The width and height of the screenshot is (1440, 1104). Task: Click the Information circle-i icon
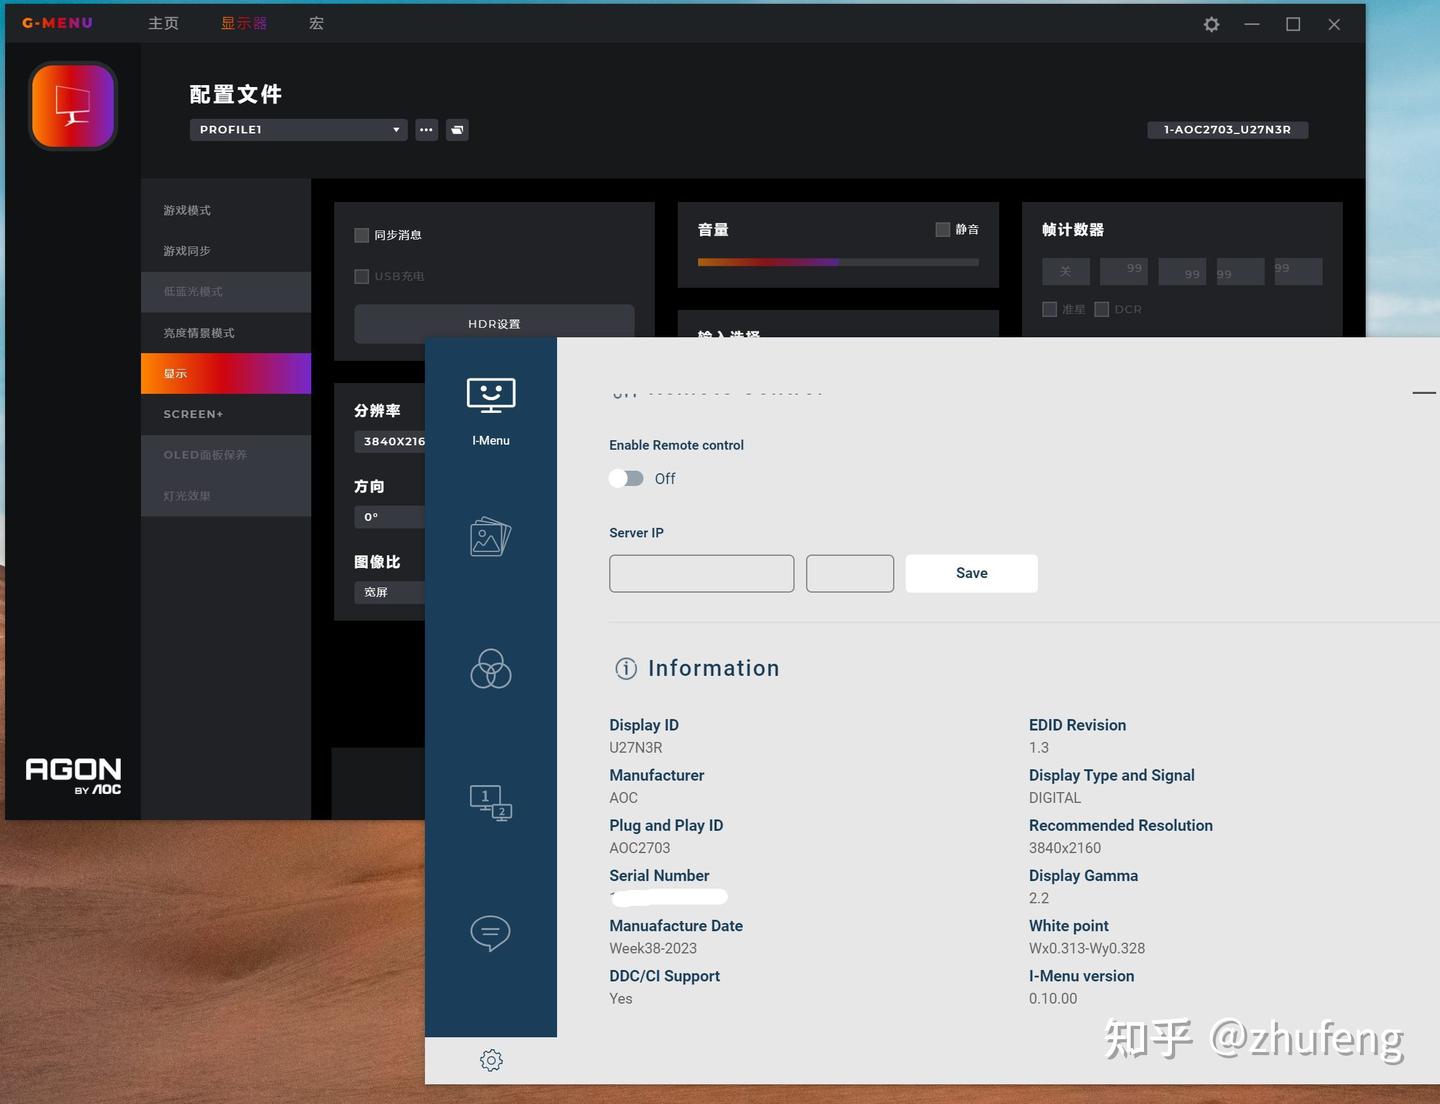[626, 668]
